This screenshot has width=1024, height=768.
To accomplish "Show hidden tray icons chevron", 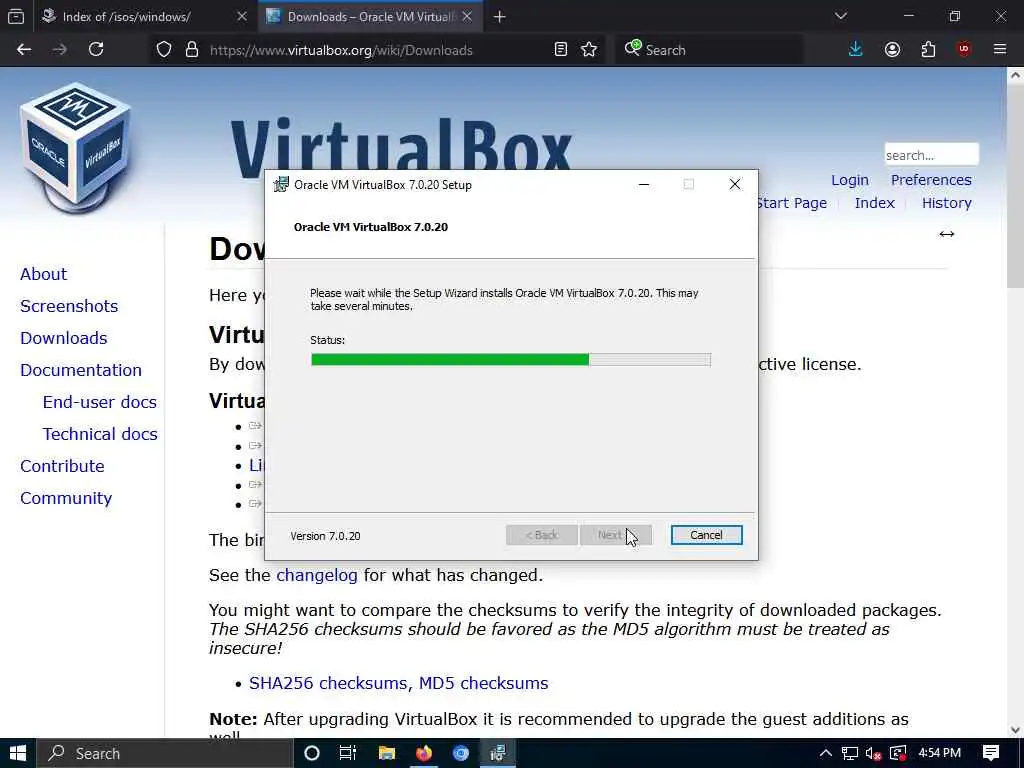I will (825, 753).
